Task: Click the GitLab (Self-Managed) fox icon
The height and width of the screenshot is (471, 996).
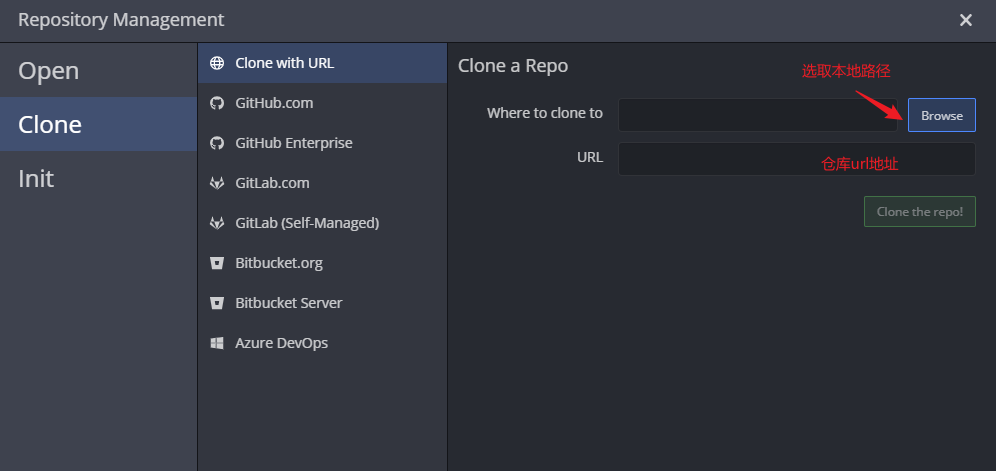Action: pos(217,223)
